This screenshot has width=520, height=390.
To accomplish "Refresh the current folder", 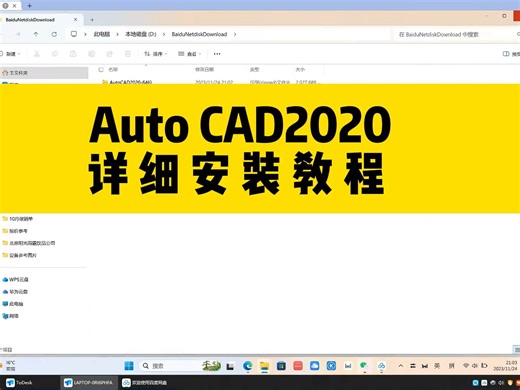I will pyautogui.click(x=54, y=34).
